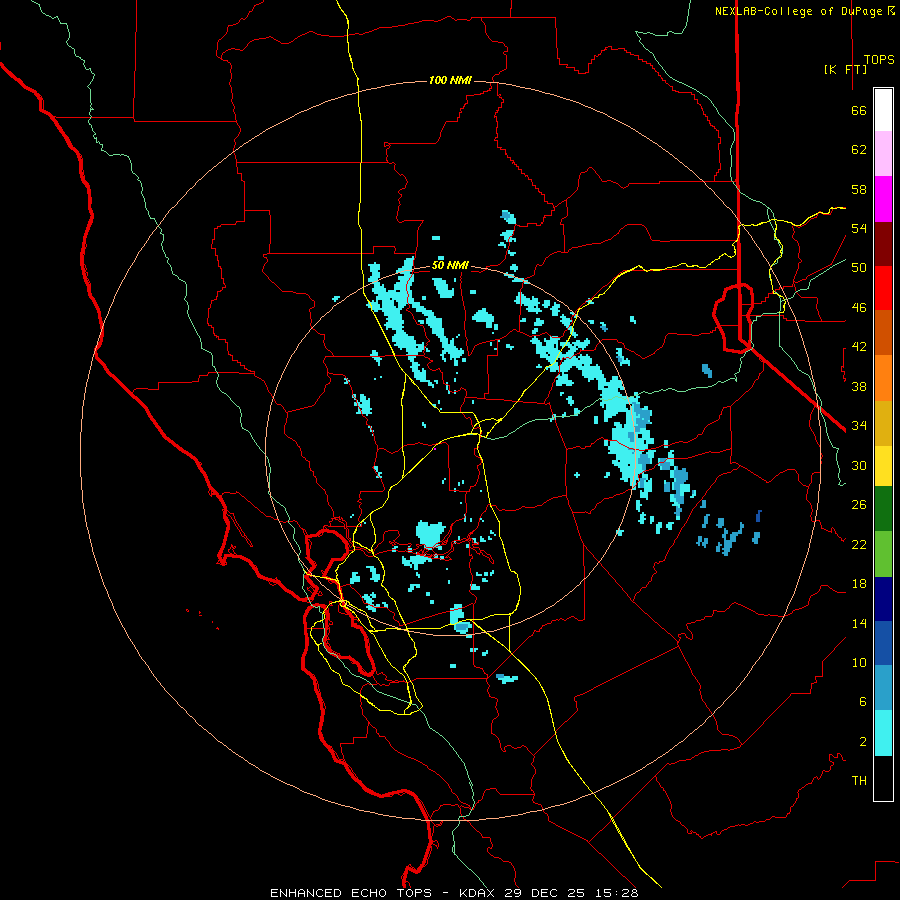
Task: Click the gold legend swatch
Action: tap(883, 424)
